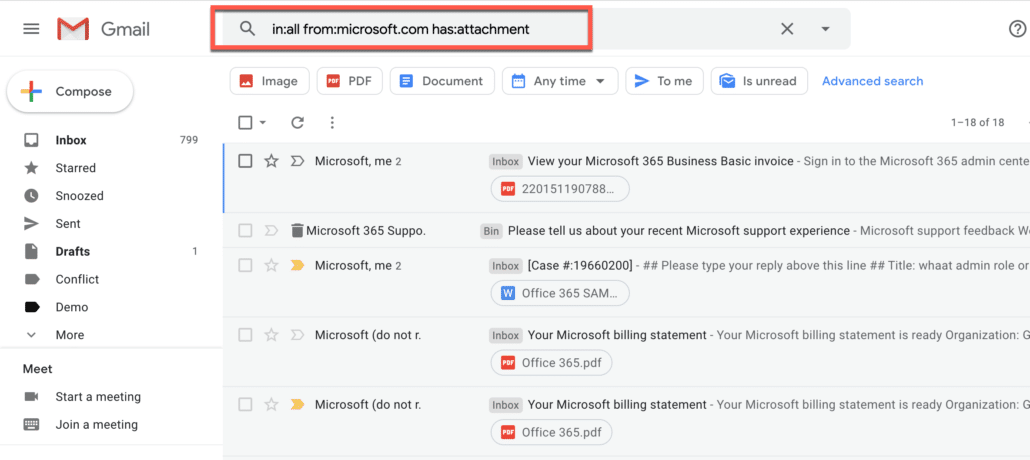Filter results by Document chip
The height and width of the screenshot is (460, 1030).
[441, 81]
